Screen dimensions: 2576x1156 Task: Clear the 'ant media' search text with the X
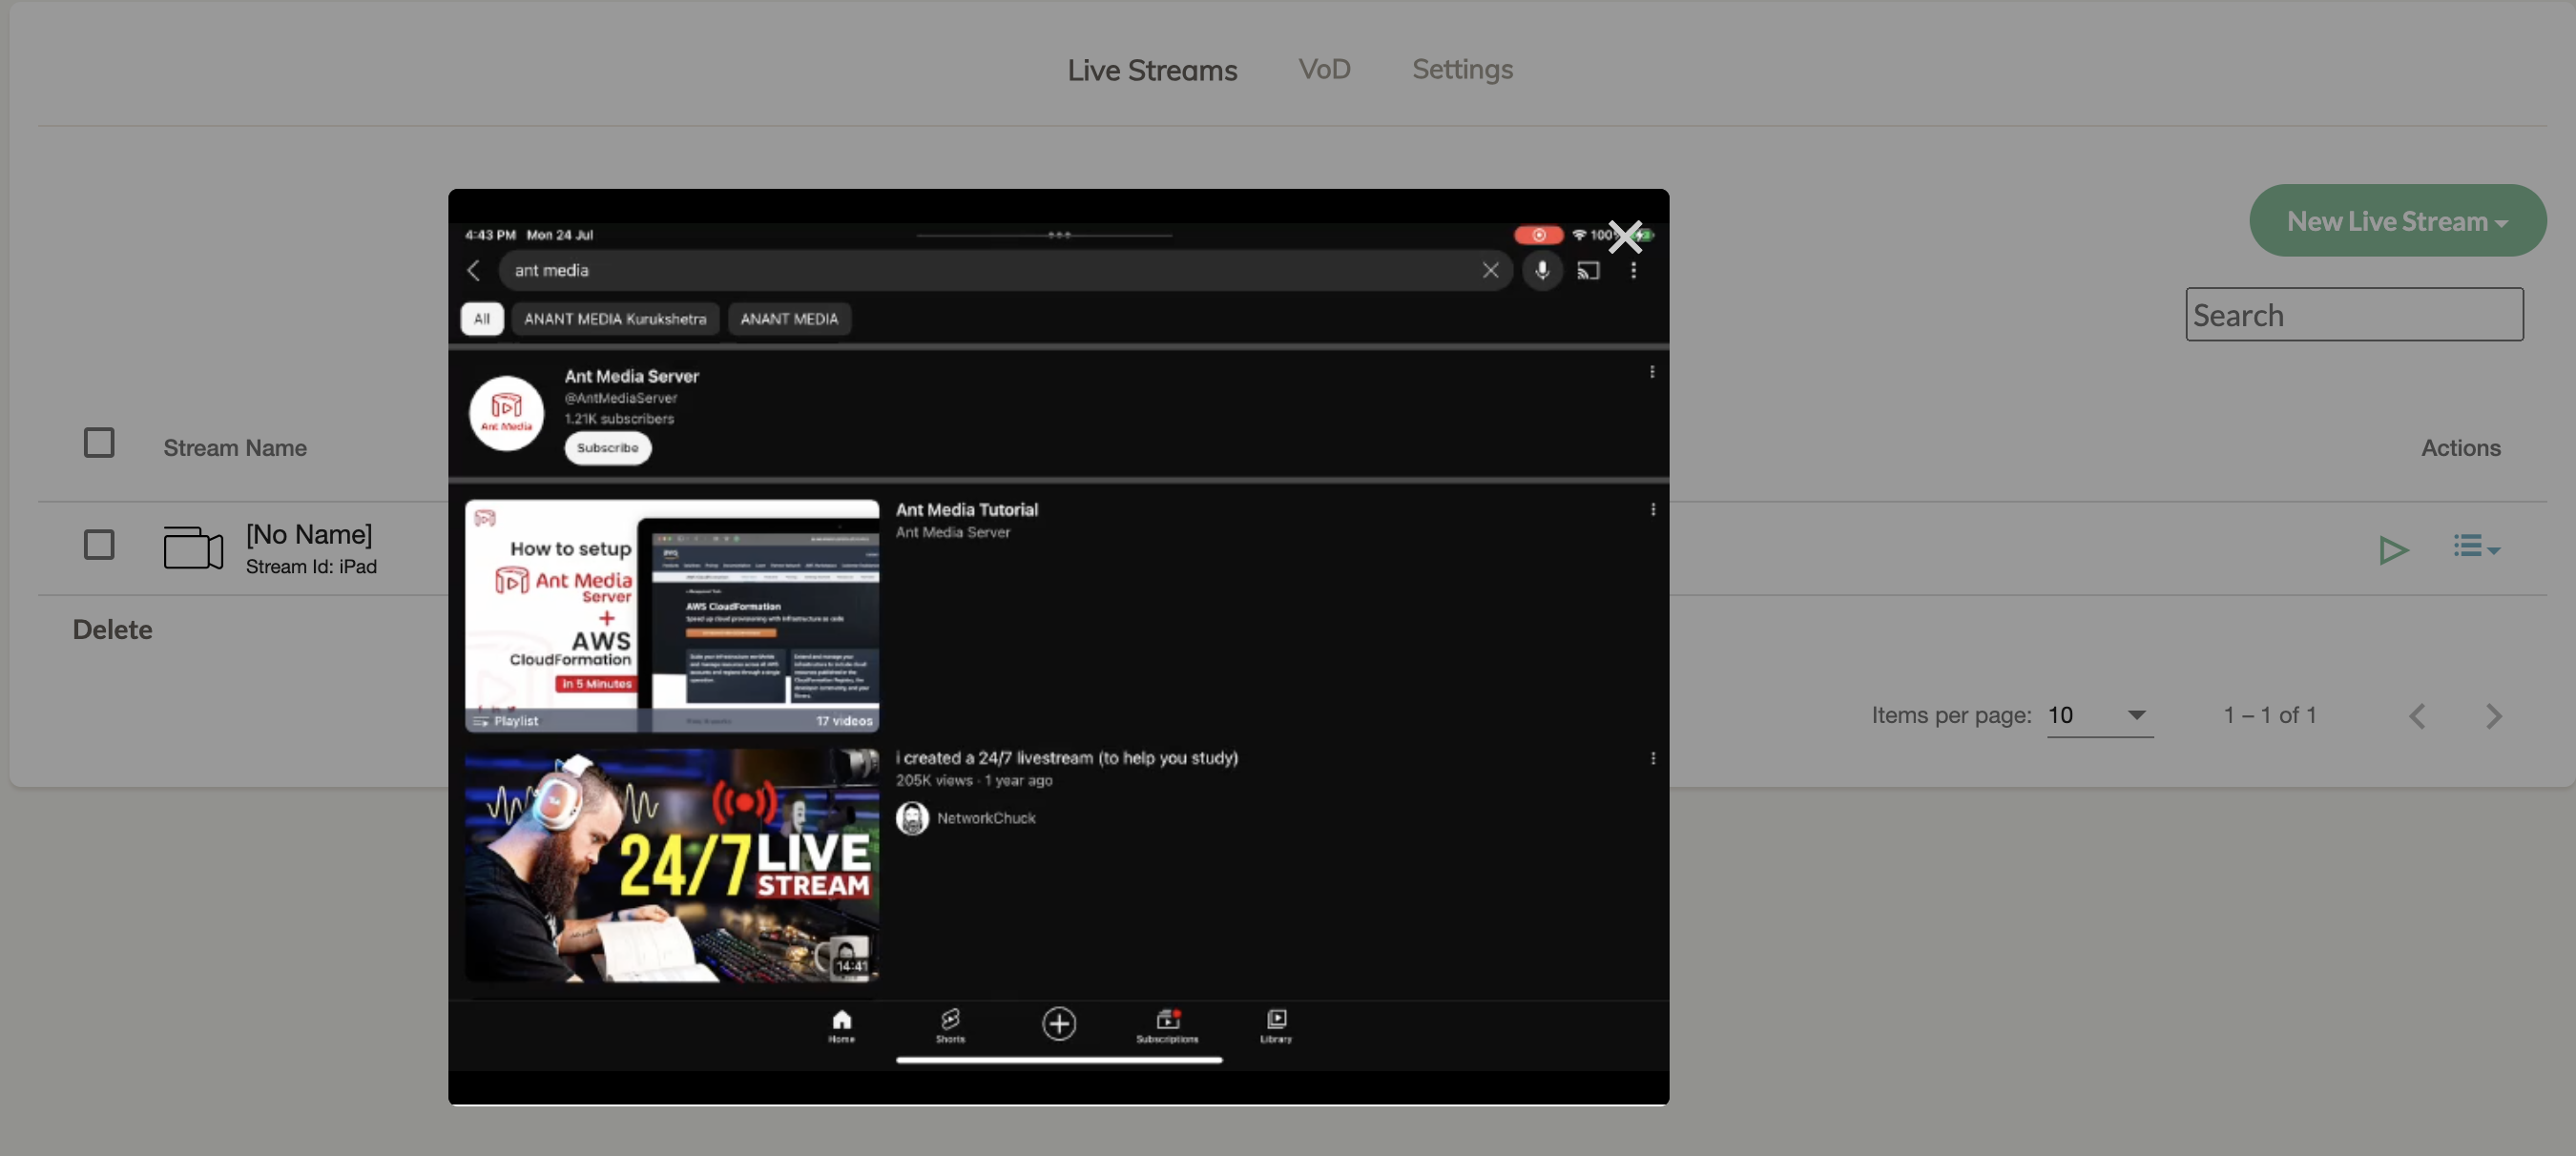tap(1490, 270)
